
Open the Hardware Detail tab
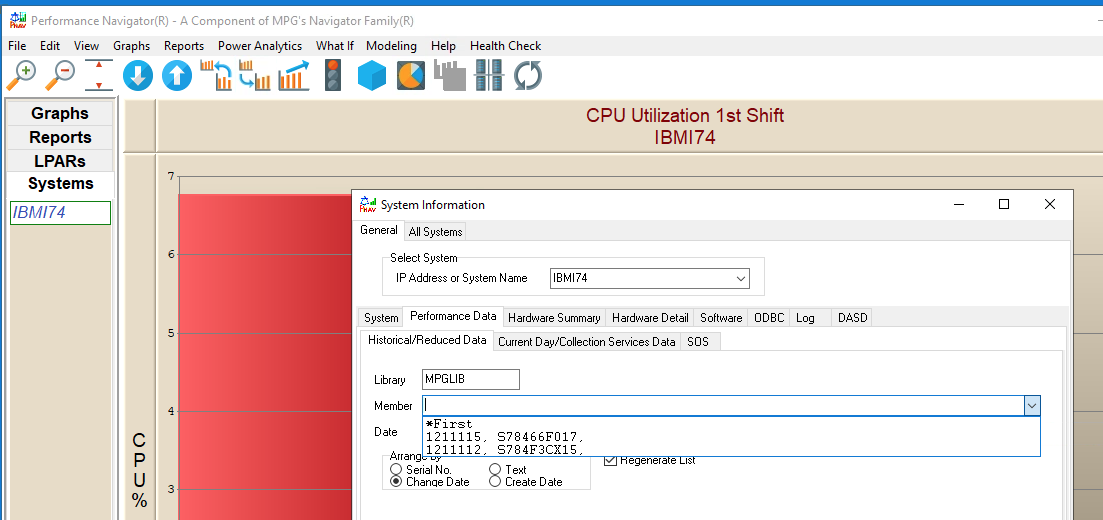[x=650, y=318]
